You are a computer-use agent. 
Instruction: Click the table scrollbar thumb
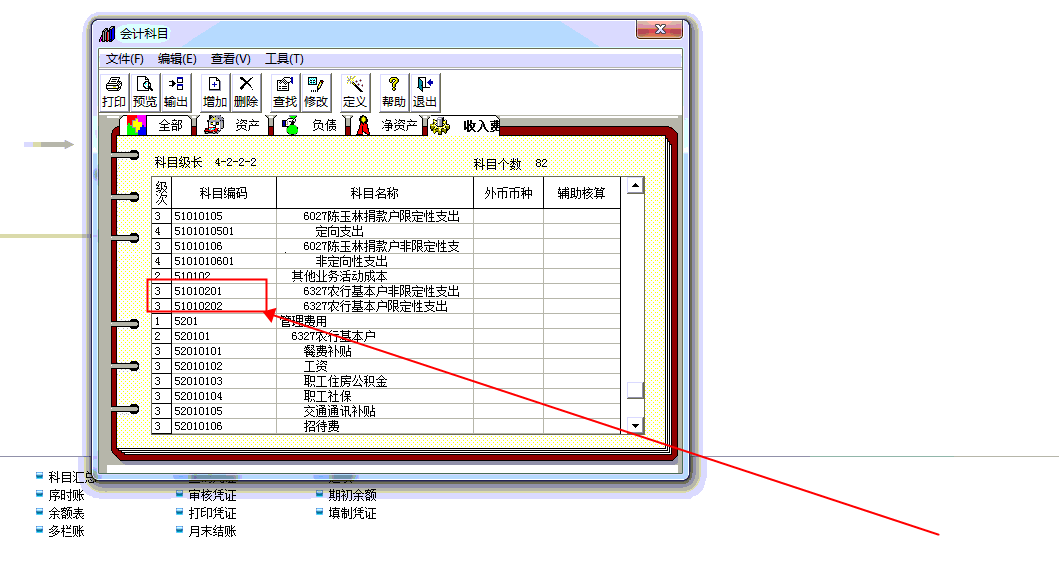[x=635, y=390]
